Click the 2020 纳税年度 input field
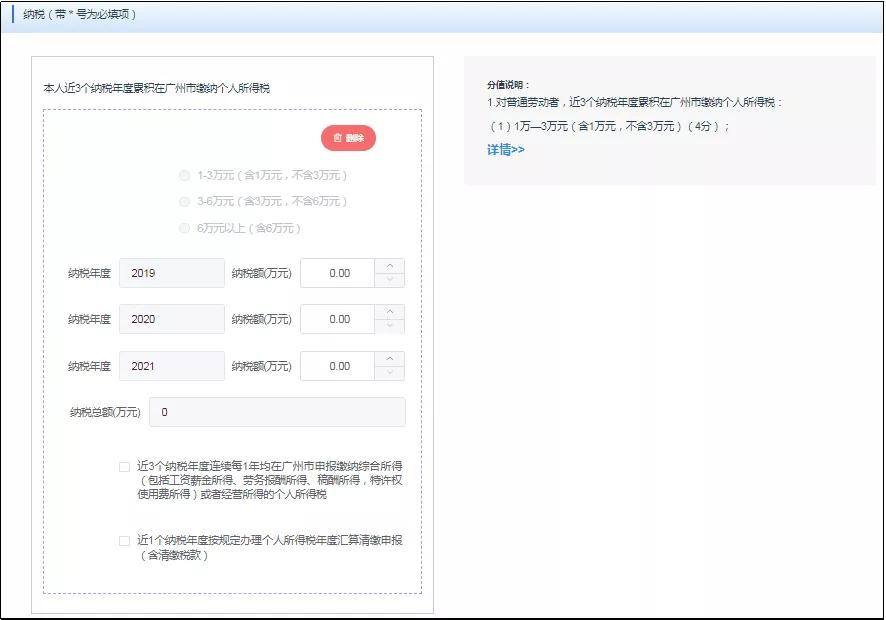This screenshot has width=886, height=620. click(x=171, y=318)
